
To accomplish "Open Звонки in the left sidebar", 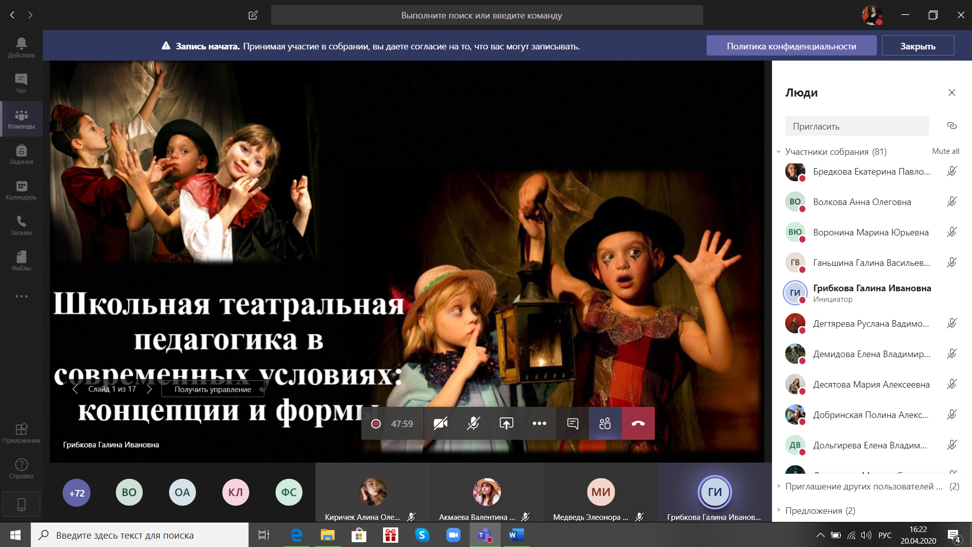I will (x=21, y=225).
